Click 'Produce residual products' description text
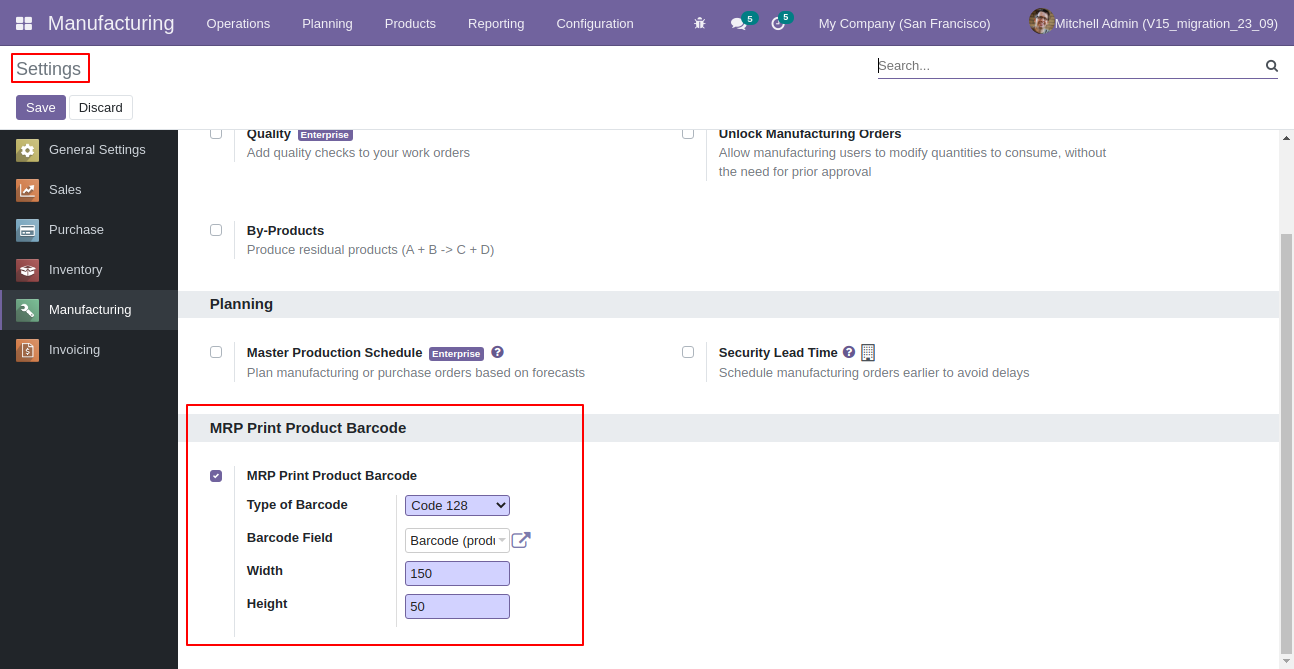This screenshot has width=1294, height=669. [370, 250]
